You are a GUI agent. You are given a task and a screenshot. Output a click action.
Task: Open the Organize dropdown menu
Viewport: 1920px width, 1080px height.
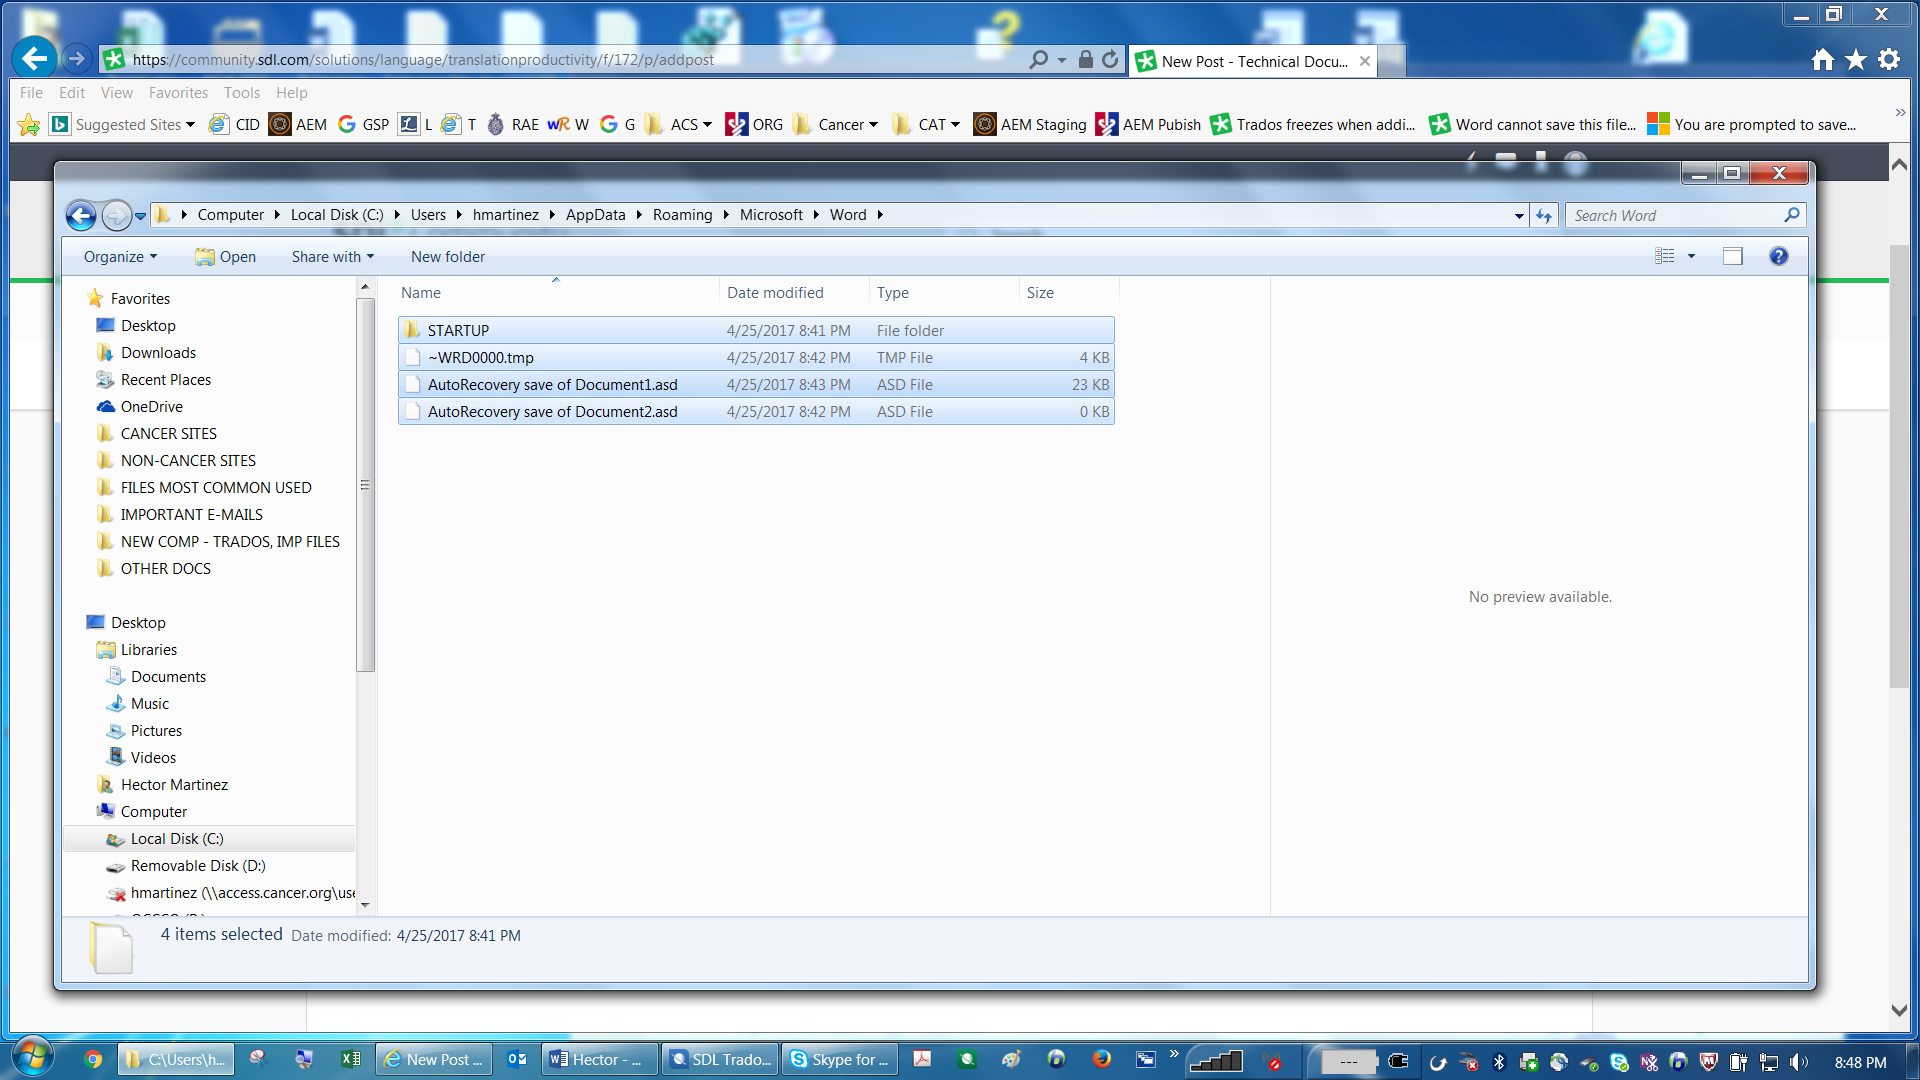(120, 257)
